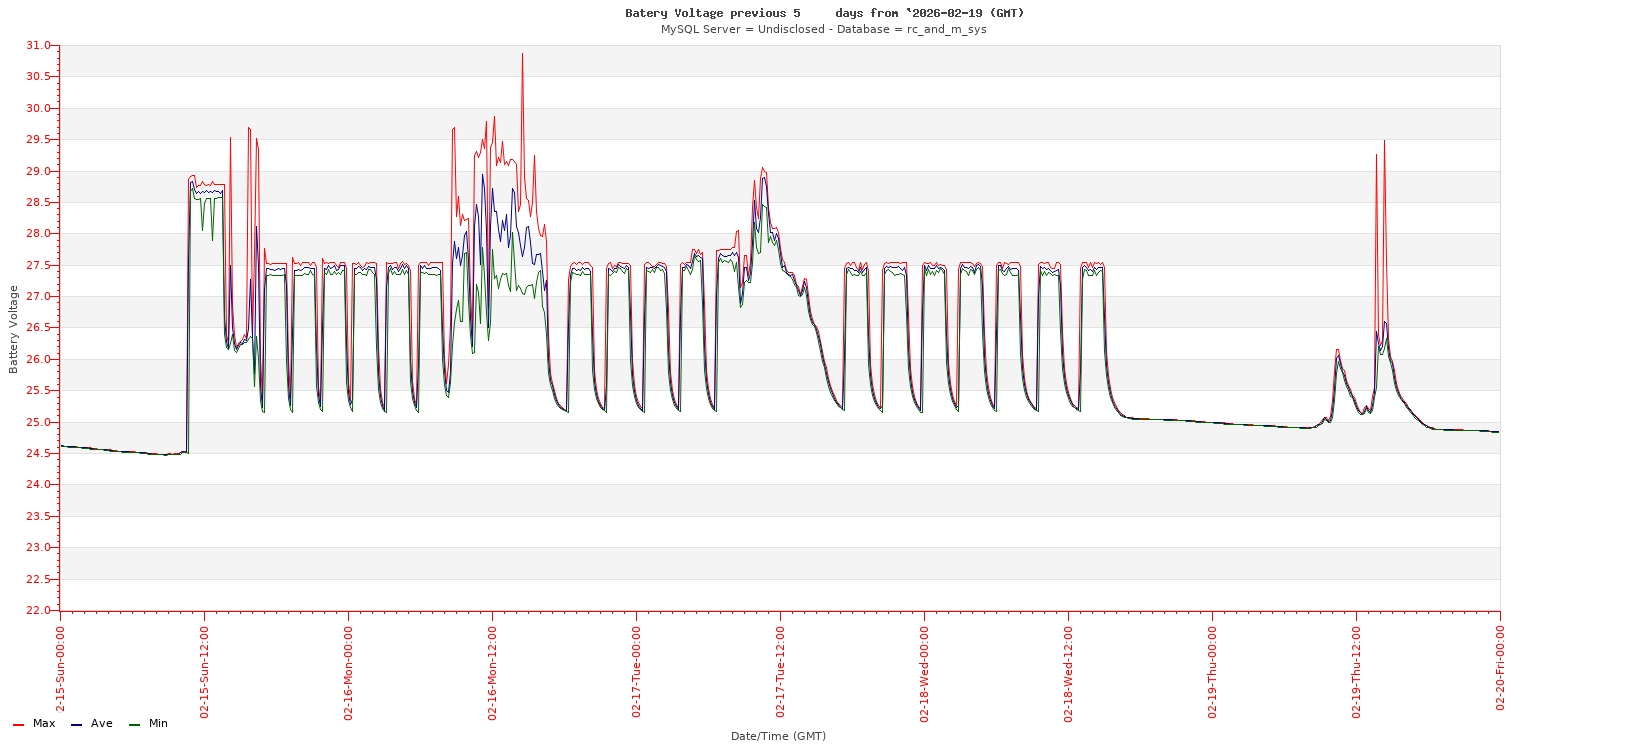Select the 25.0 y-axis tick value

coord(38,423)
